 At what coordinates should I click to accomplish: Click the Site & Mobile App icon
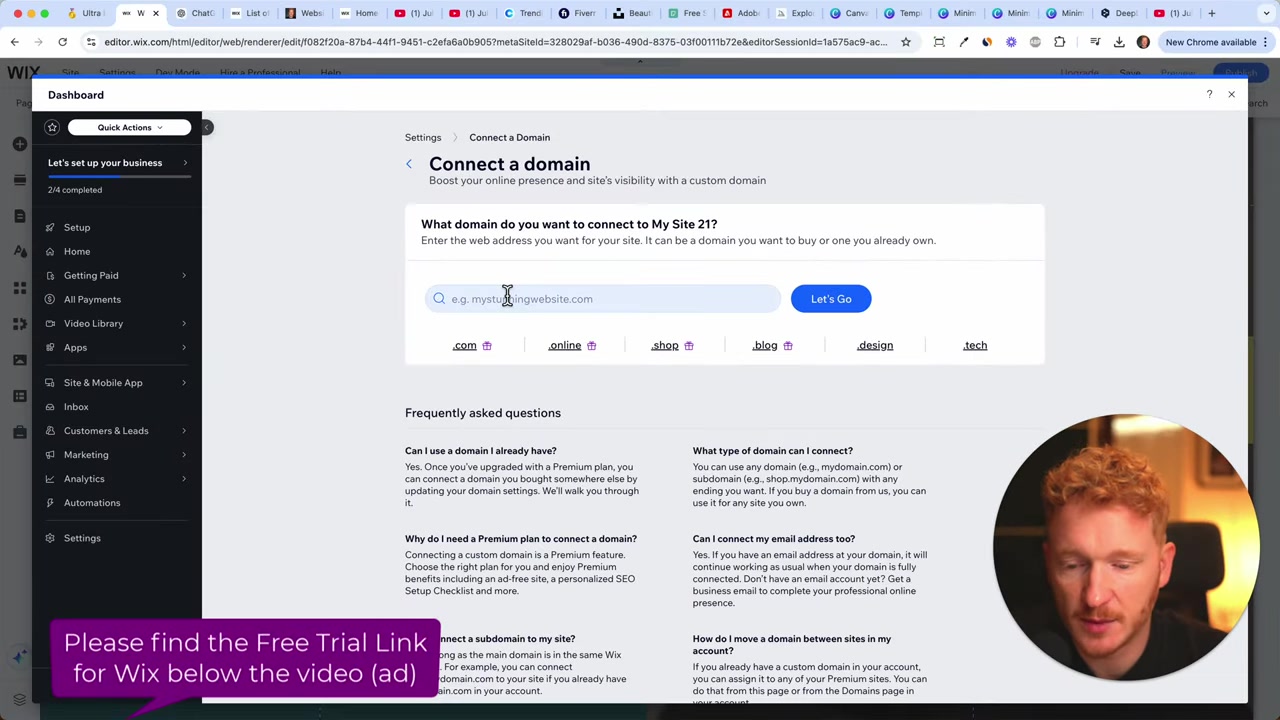pyautogui.click(x=50, y=382)
